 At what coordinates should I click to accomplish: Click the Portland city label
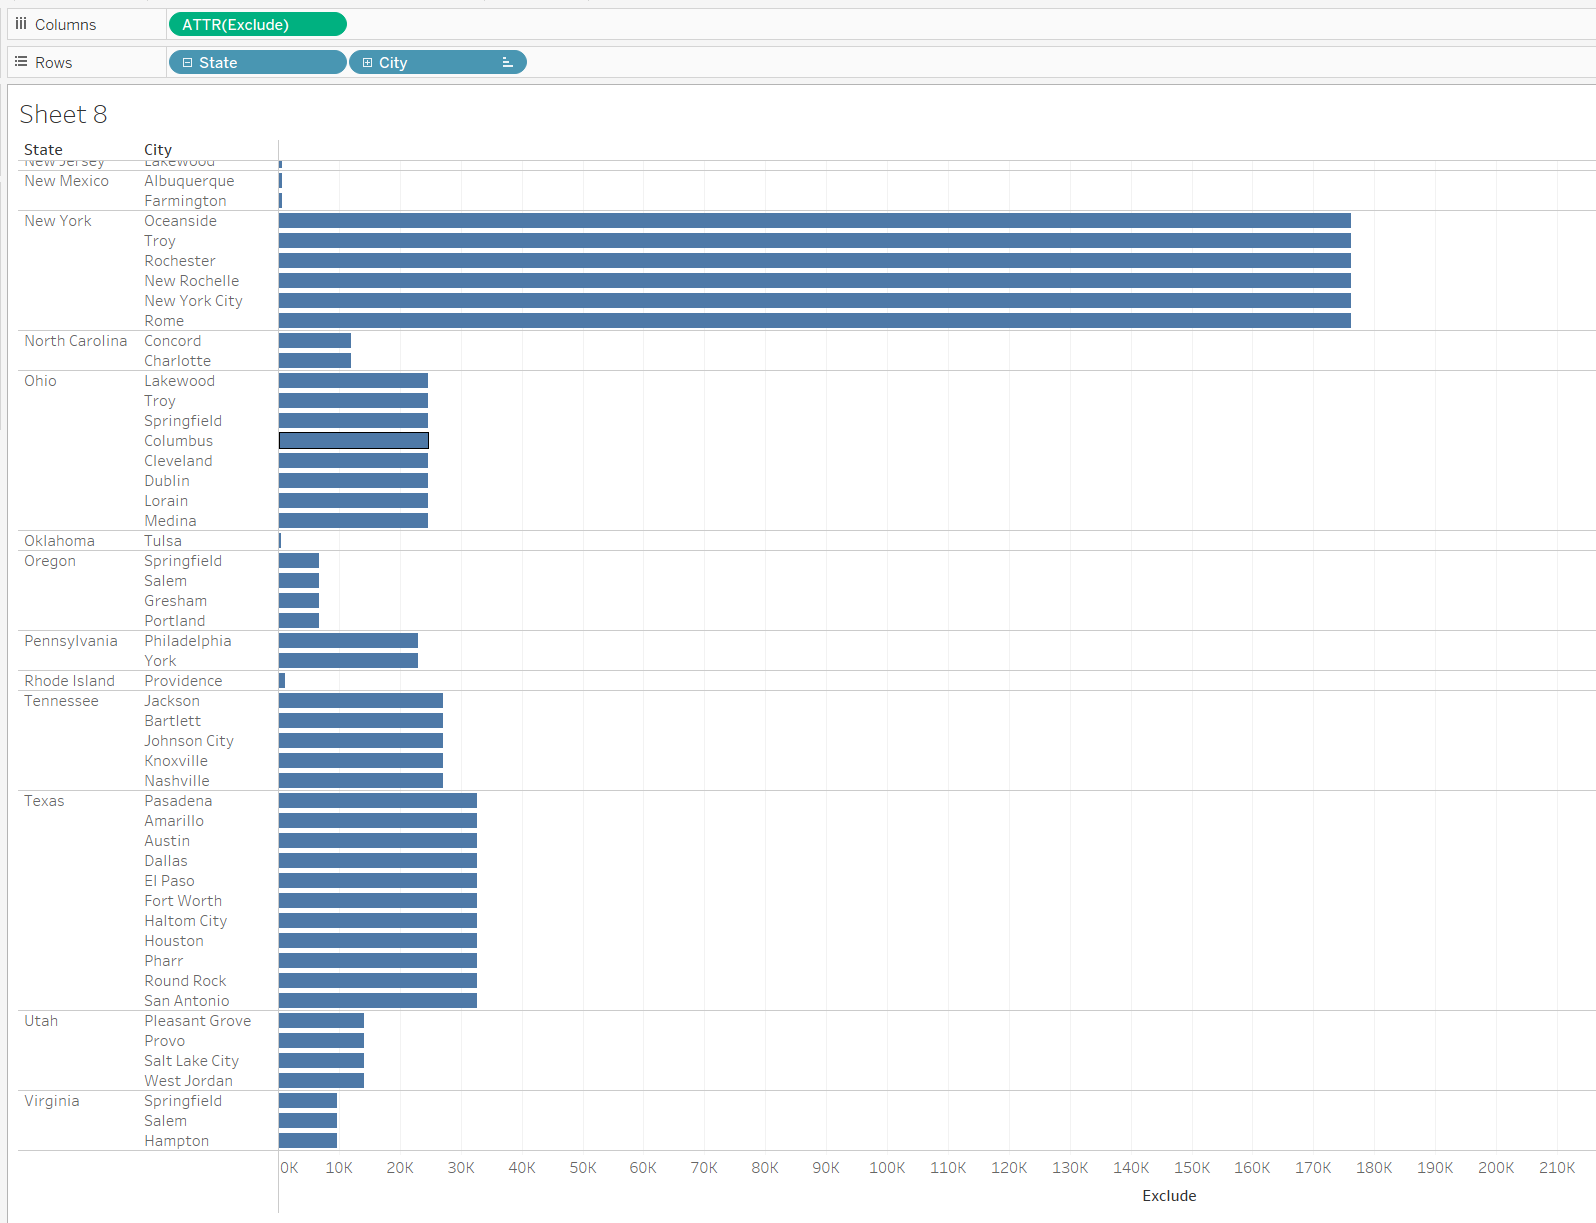point(174,621)
